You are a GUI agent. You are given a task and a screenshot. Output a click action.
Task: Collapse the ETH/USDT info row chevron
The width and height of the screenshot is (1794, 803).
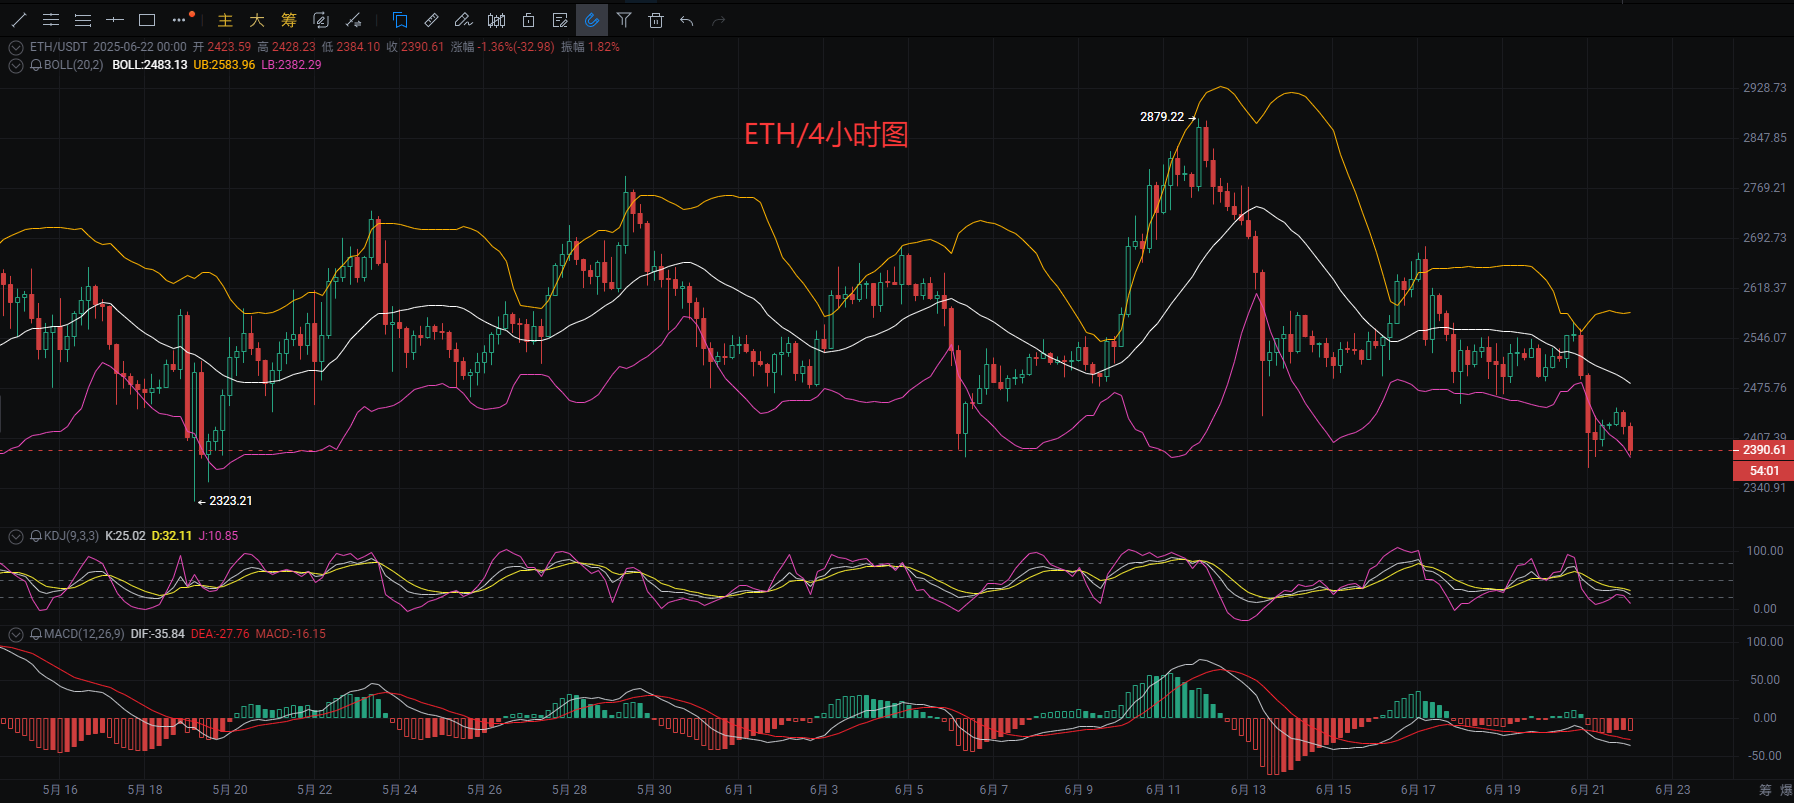16,47
